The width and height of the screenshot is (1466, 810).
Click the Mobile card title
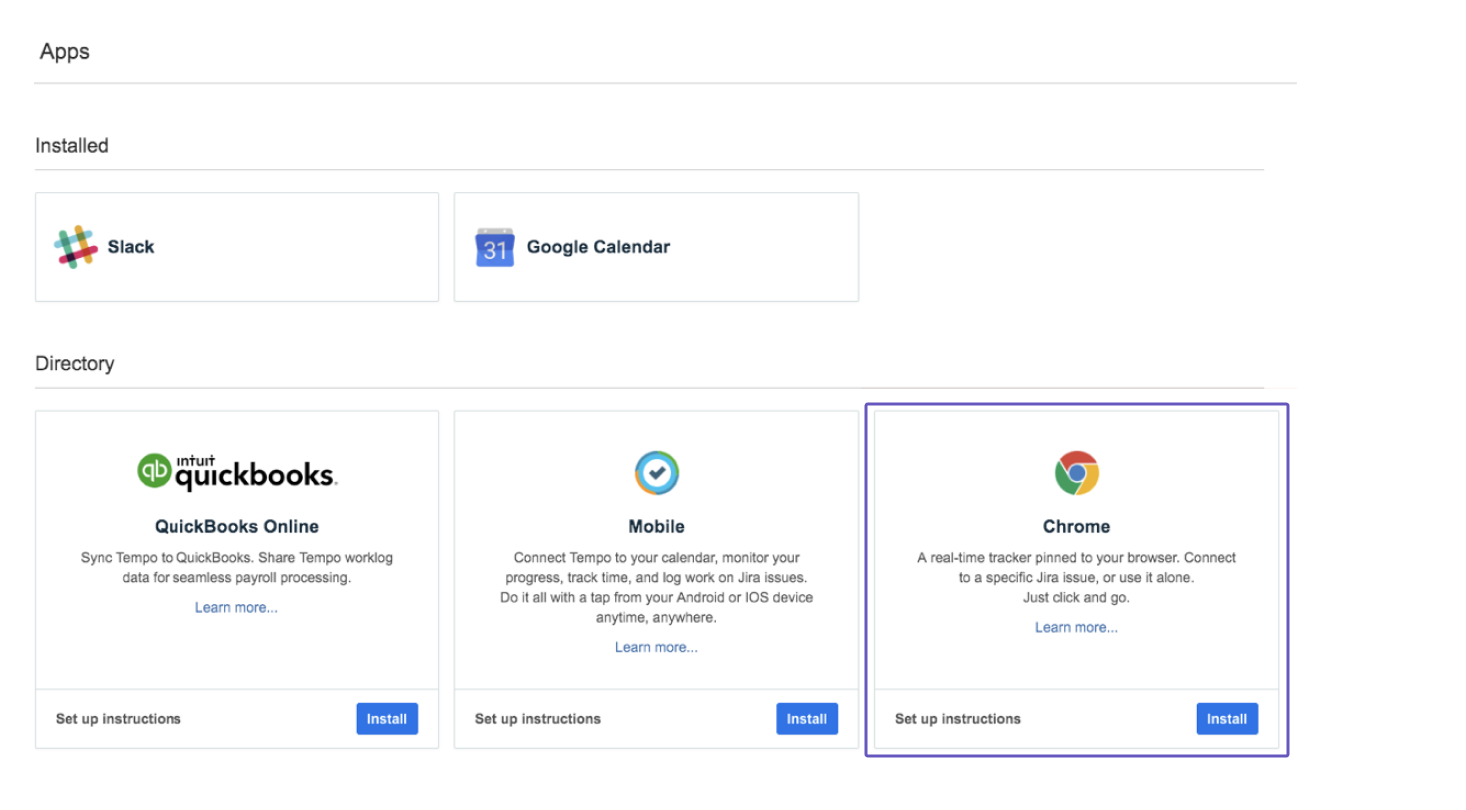point(656,526)
